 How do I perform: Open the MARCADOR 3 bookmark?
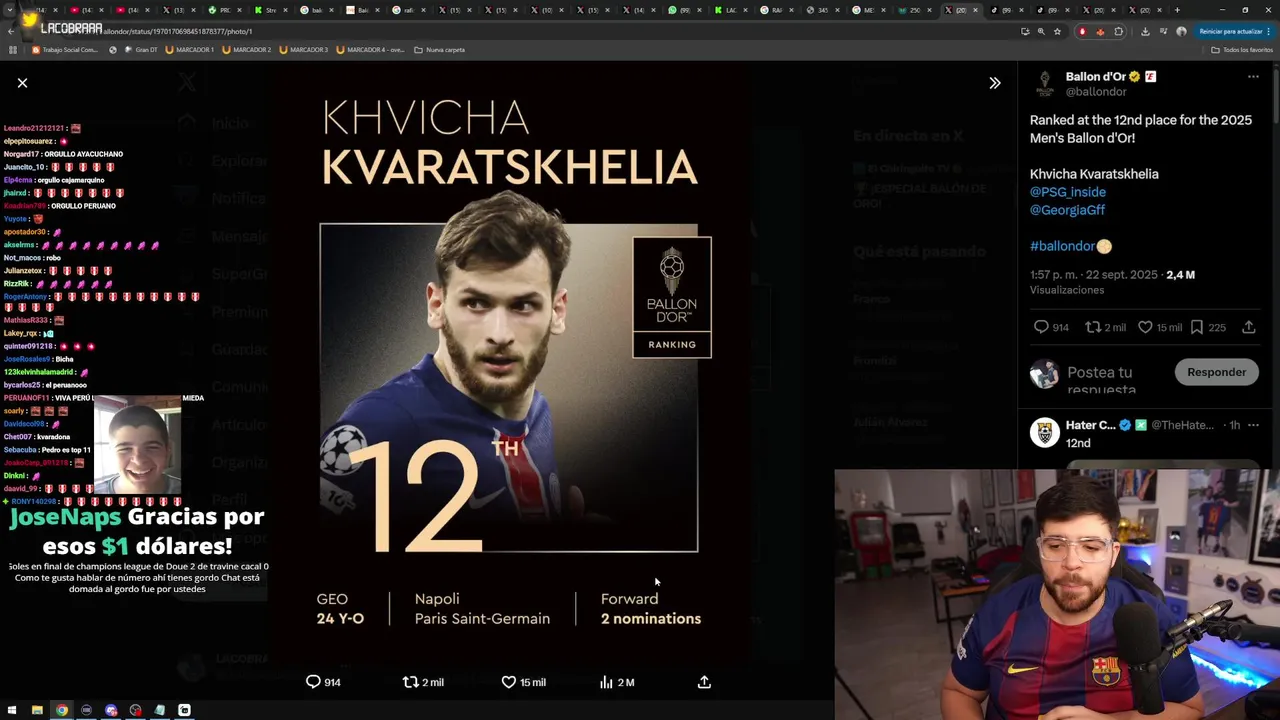pos(304,49)
